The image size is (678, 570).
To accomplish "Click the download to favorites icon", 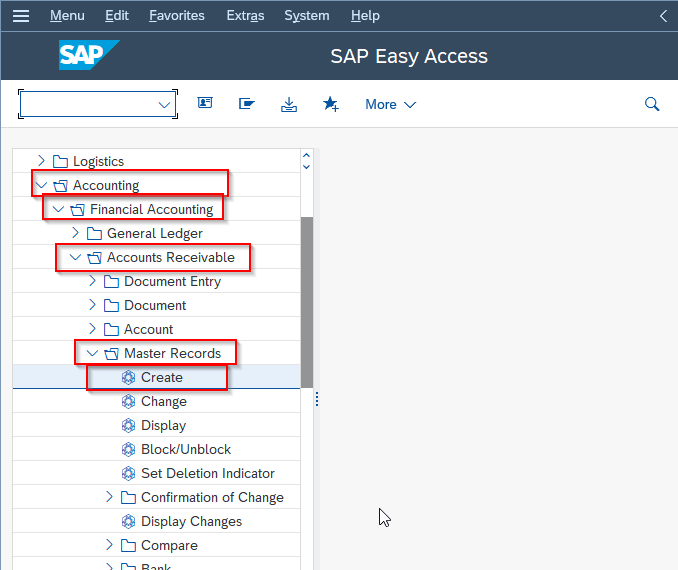I will (x=289, y=104).
